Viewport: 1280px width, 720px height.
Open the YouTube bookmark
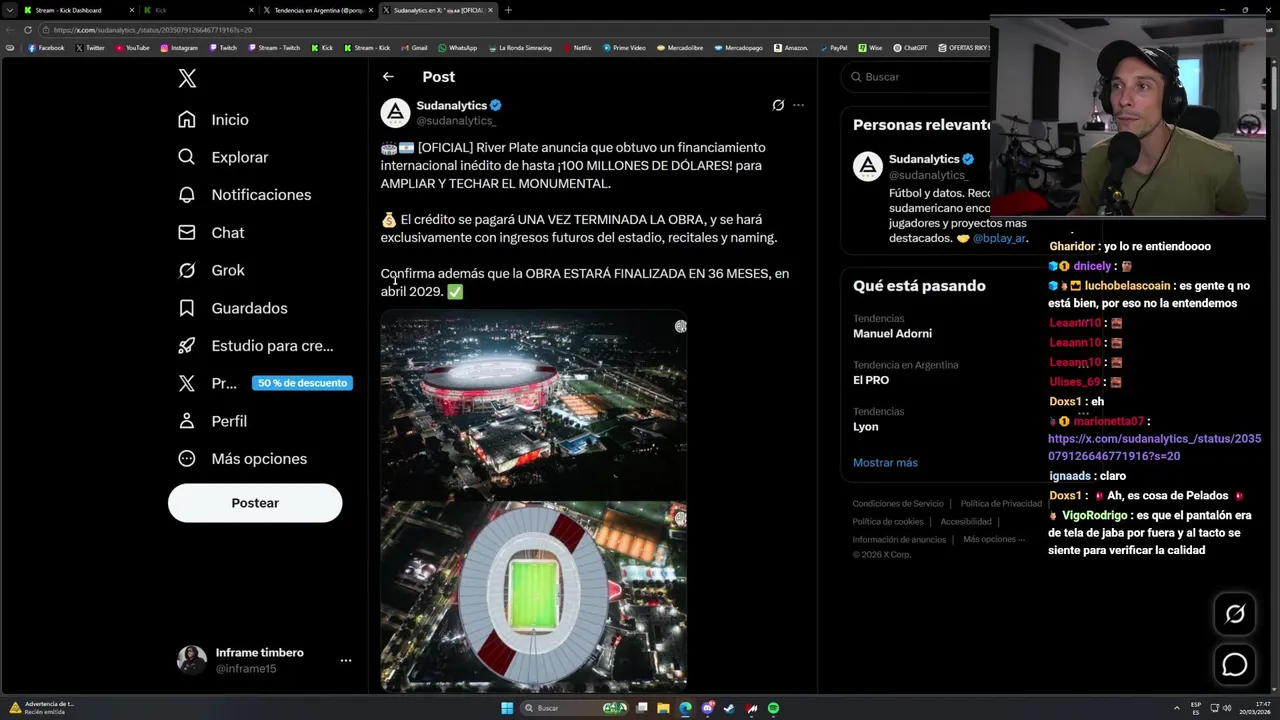click(132, 48)
